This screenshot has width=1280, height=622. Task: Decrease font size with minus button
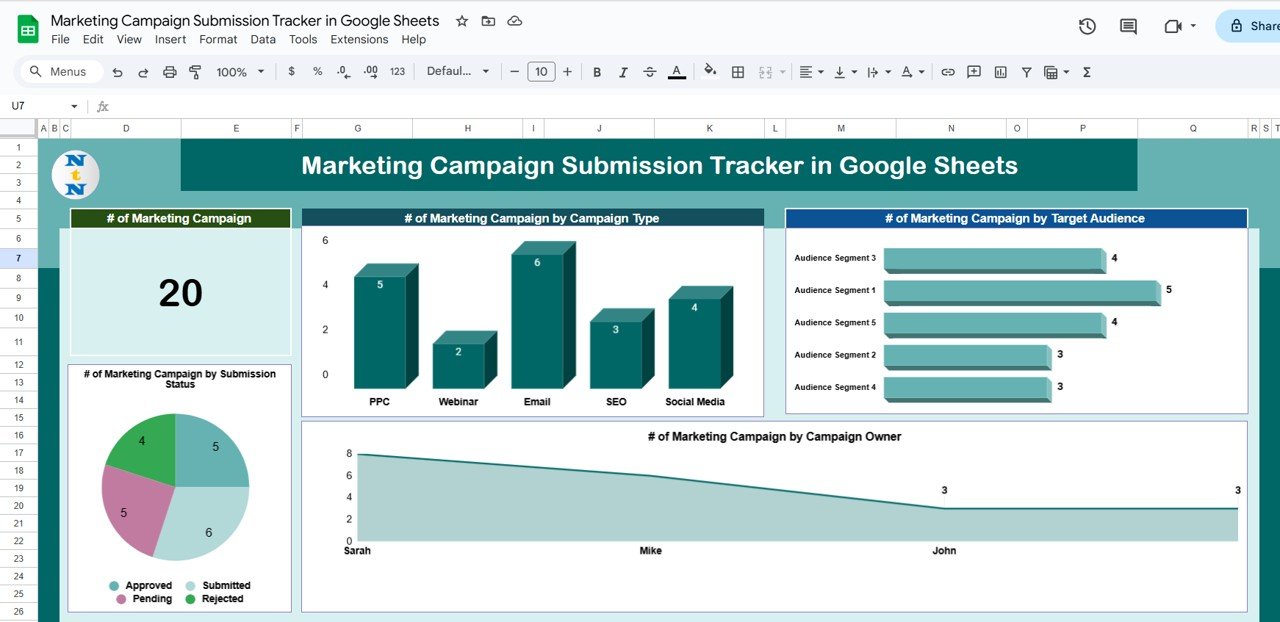(x=514, y=72)
